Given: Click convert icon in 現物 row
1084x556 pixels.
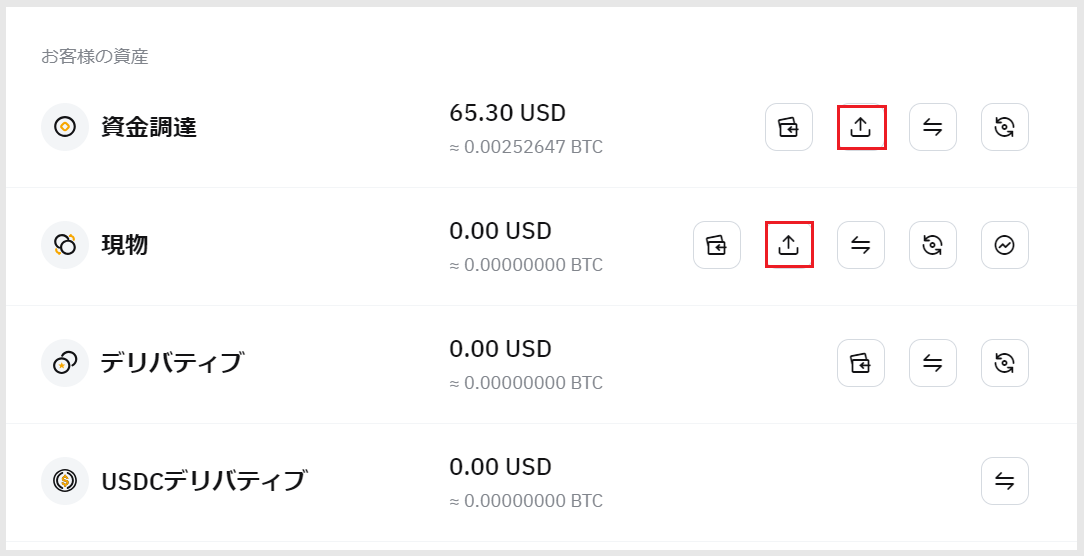Looking at the screenshot, I should [933, 245].
